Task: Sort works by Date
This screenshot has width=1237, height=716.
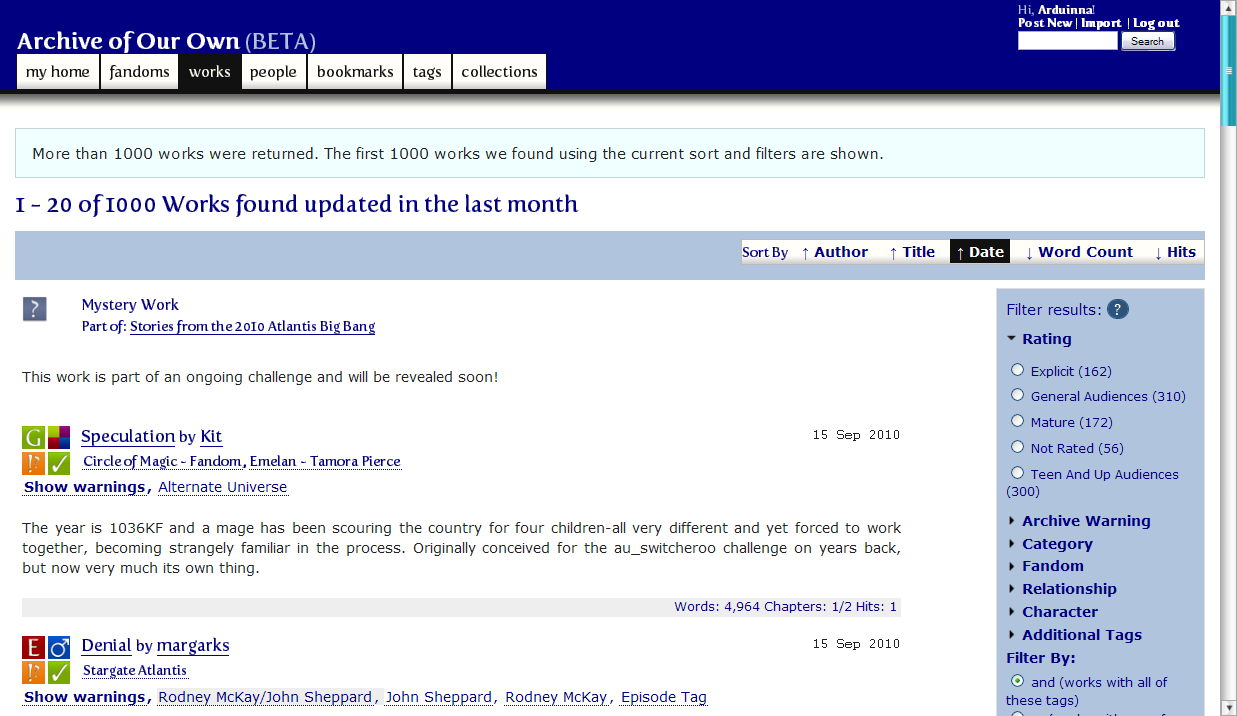Action: click(x=980, y=252)
